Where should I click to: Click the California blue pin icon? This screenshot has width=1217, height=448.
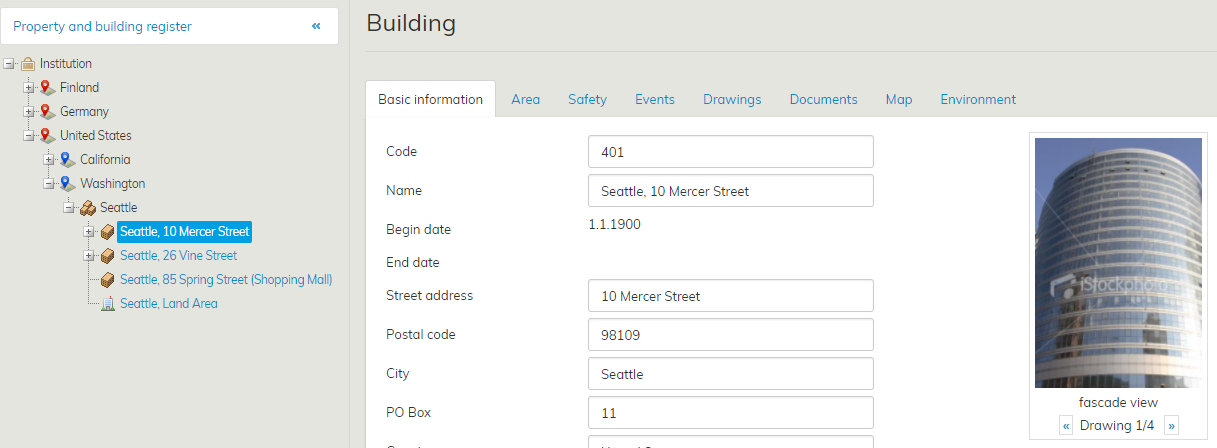(x=67, y=160)
